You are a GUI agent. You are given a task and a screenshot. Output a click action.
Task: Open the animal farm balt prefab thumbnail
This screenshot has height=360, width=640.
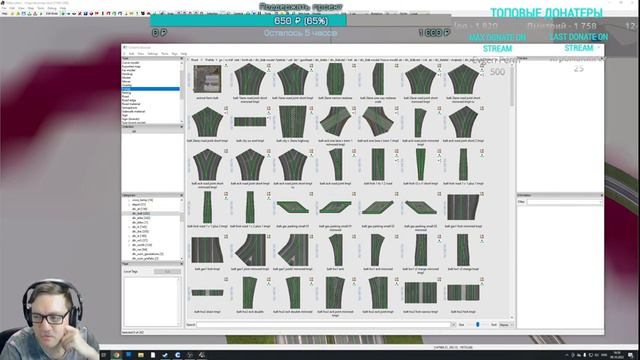(207, 79)
